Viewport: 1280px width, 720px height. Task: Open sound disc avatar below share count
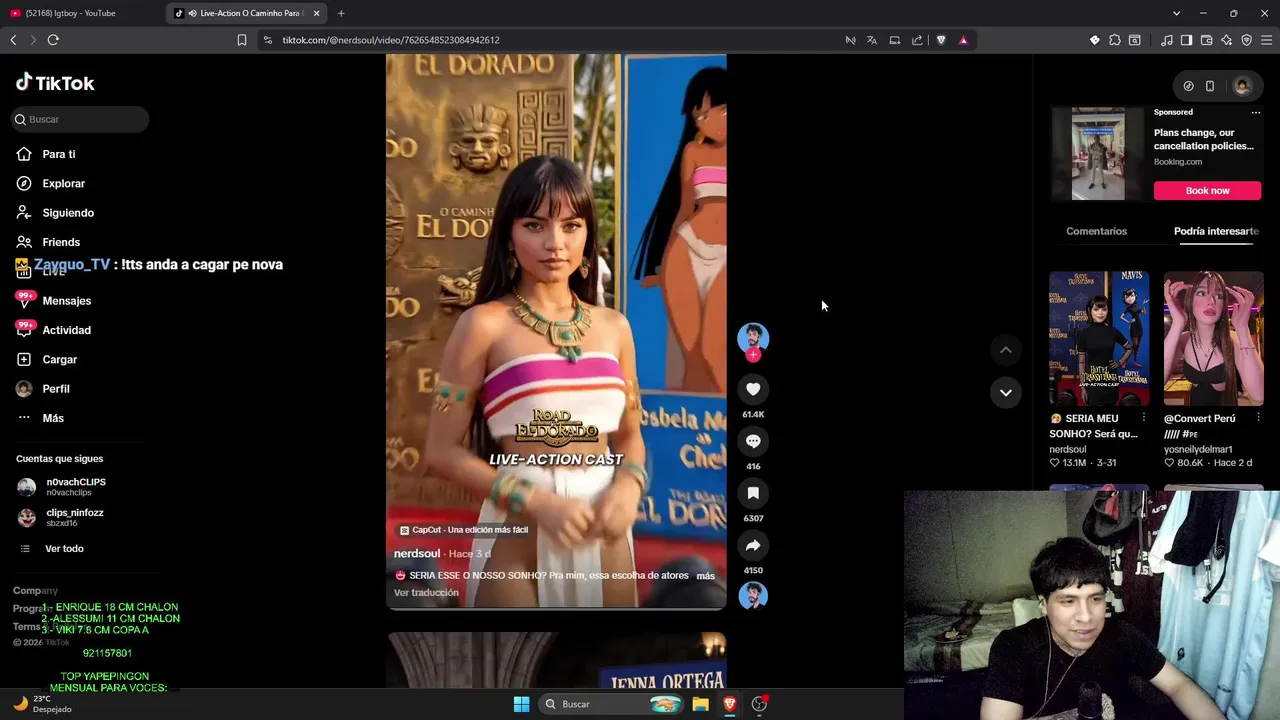click(x=753, y=596)
